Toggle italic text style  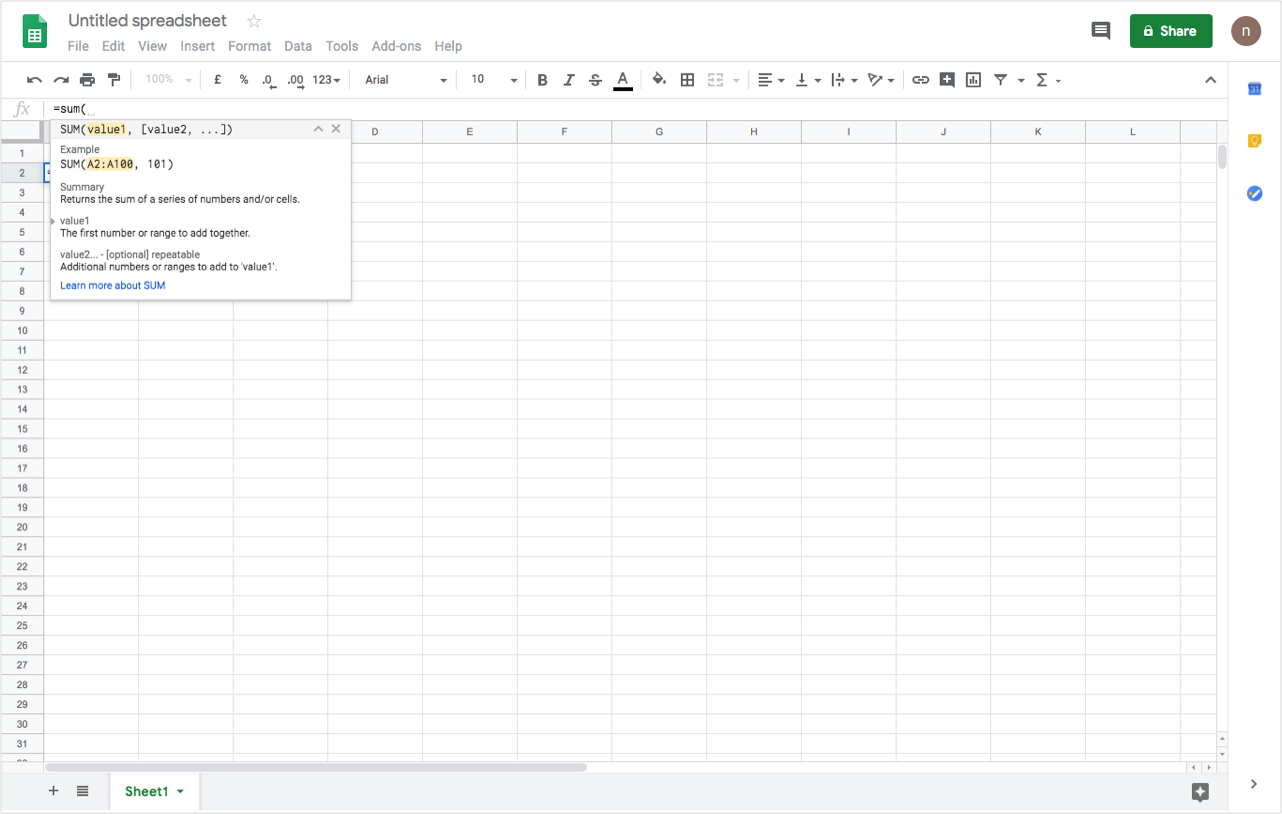[x=569, y=80]
